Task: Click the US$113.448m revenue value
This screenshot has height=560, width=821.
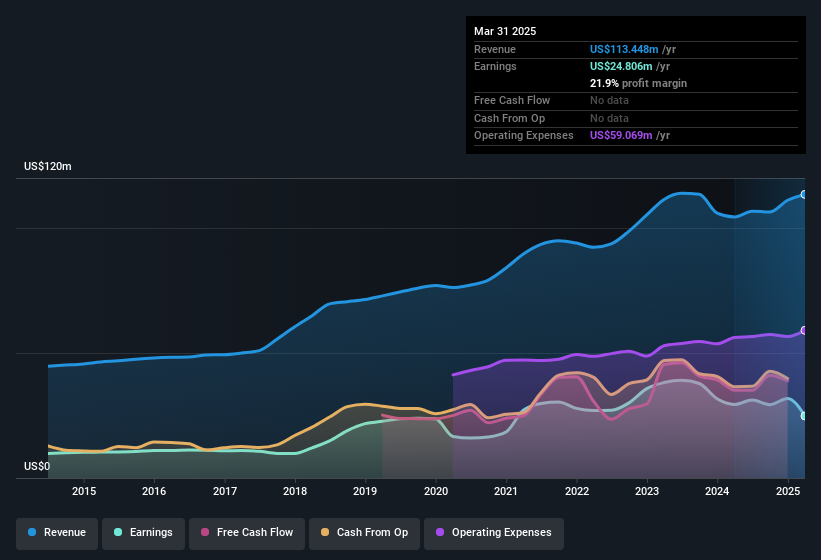Action: (624, 49)
